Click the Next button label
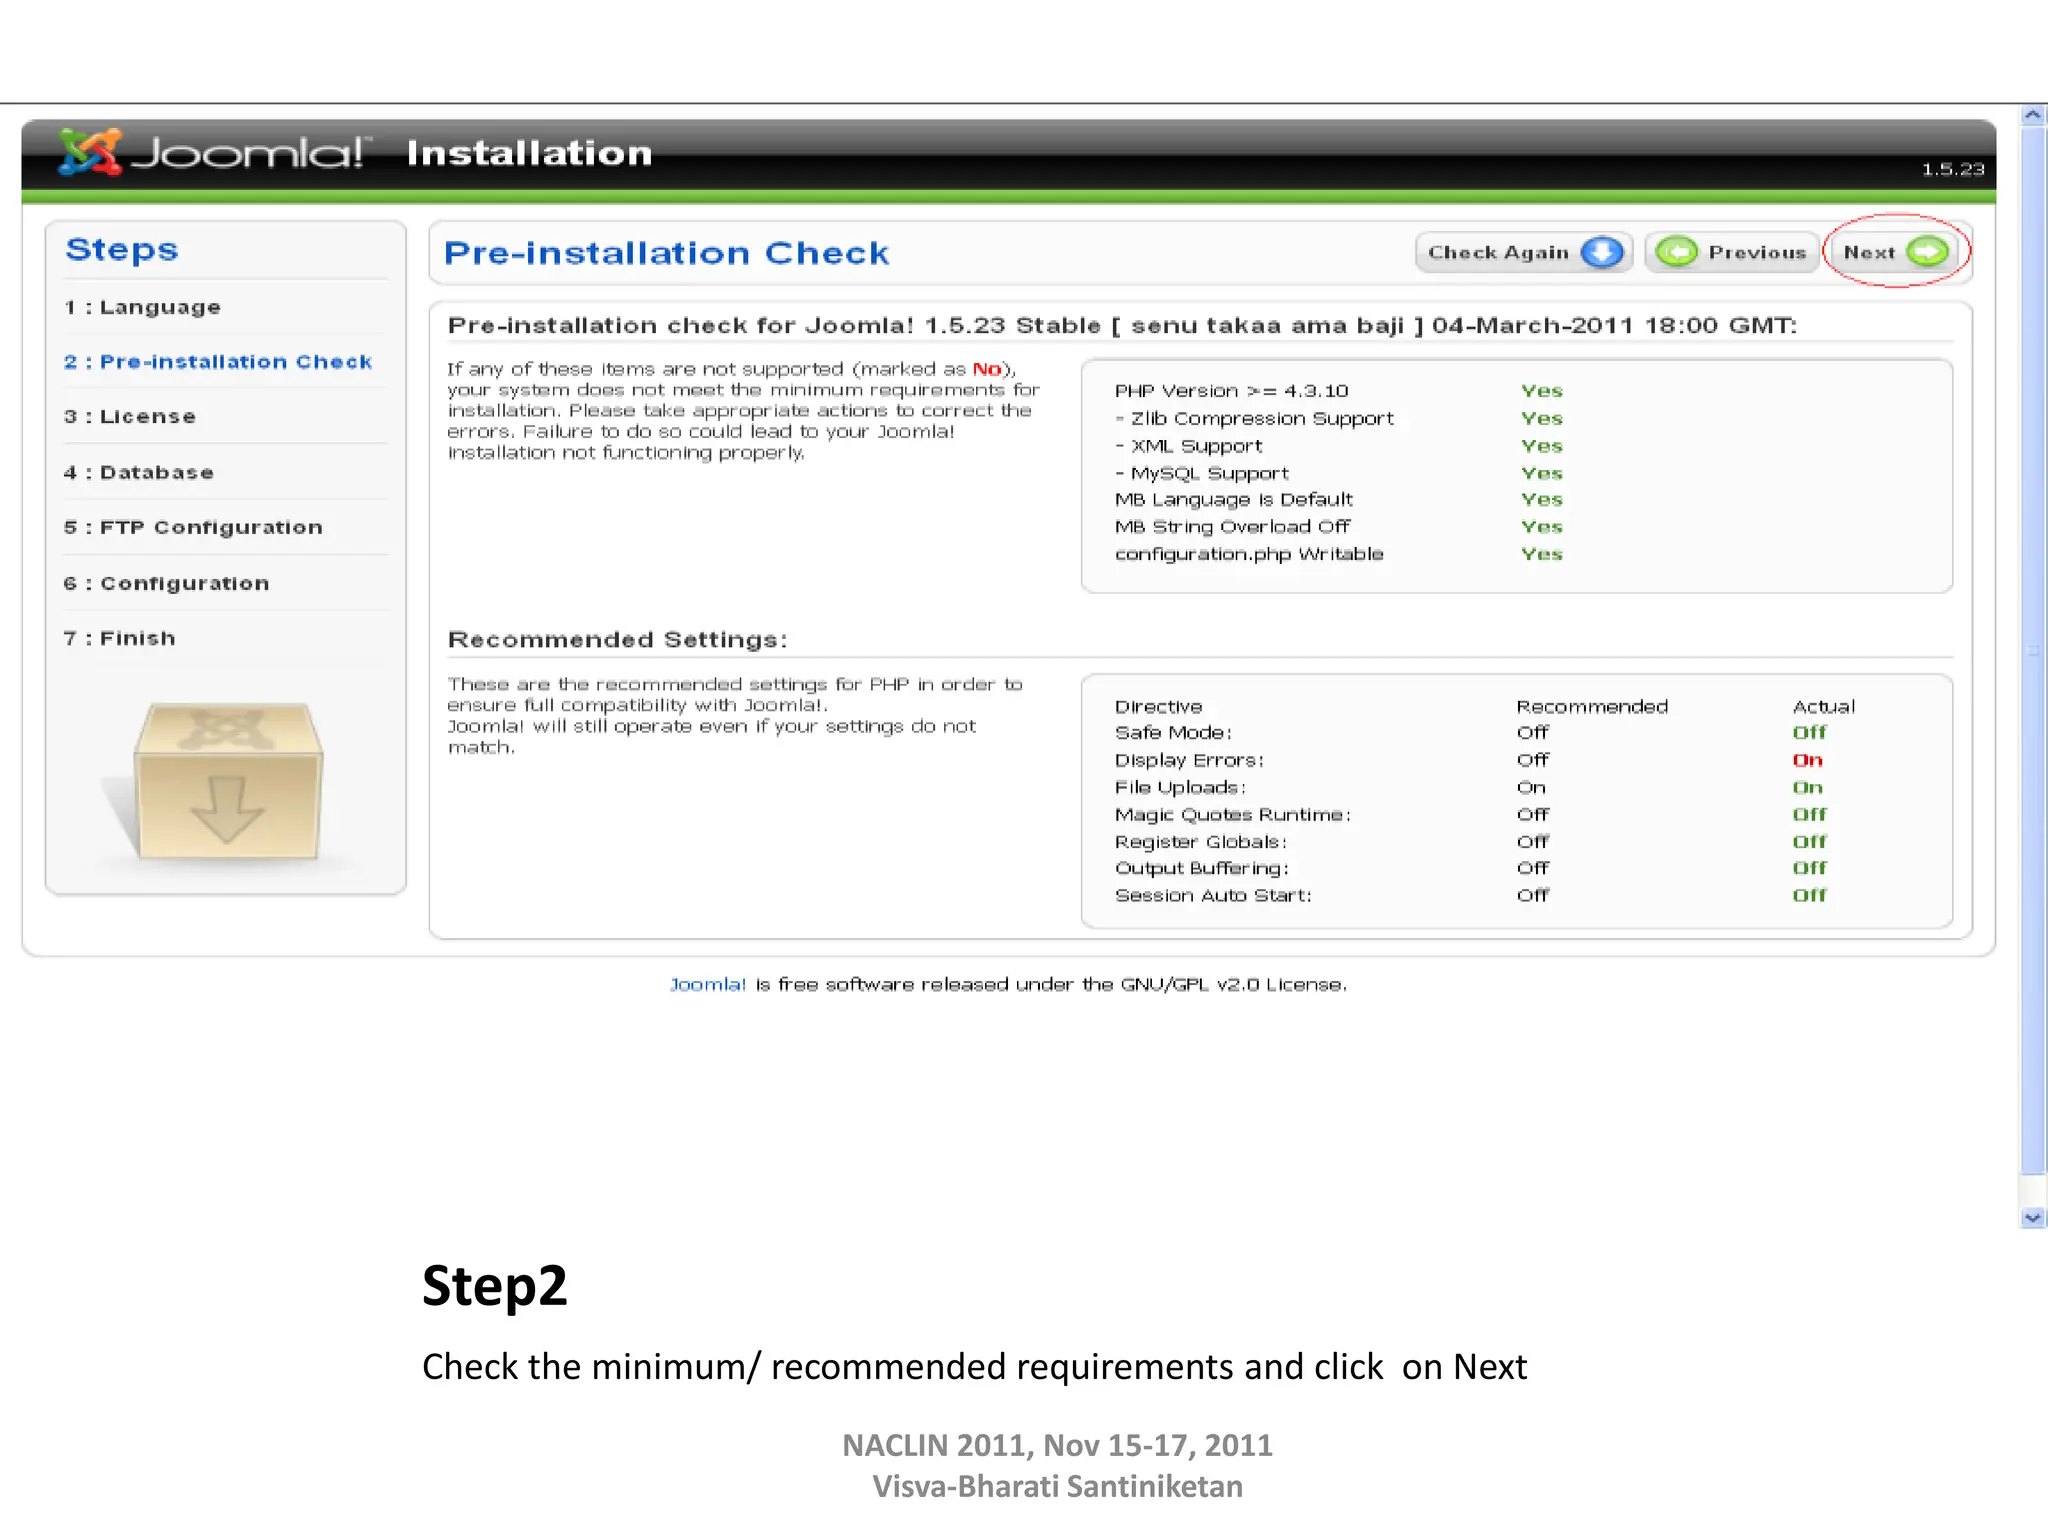The height and width of the screenshot is (1536, 2048). [x=1869, y=253]
